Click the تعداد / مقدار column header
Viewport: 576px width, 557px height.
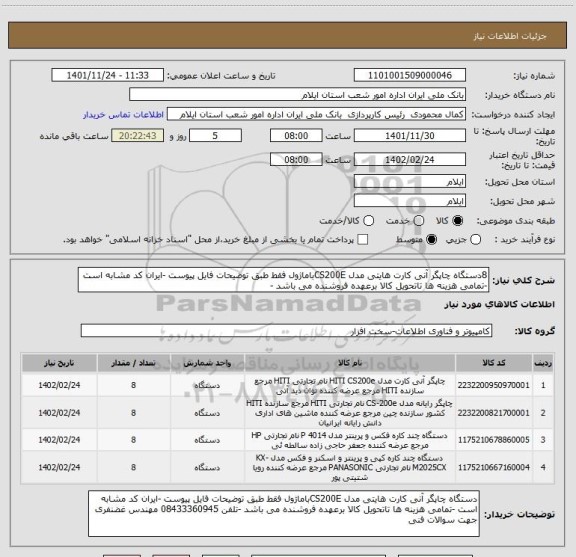point(133,363)
